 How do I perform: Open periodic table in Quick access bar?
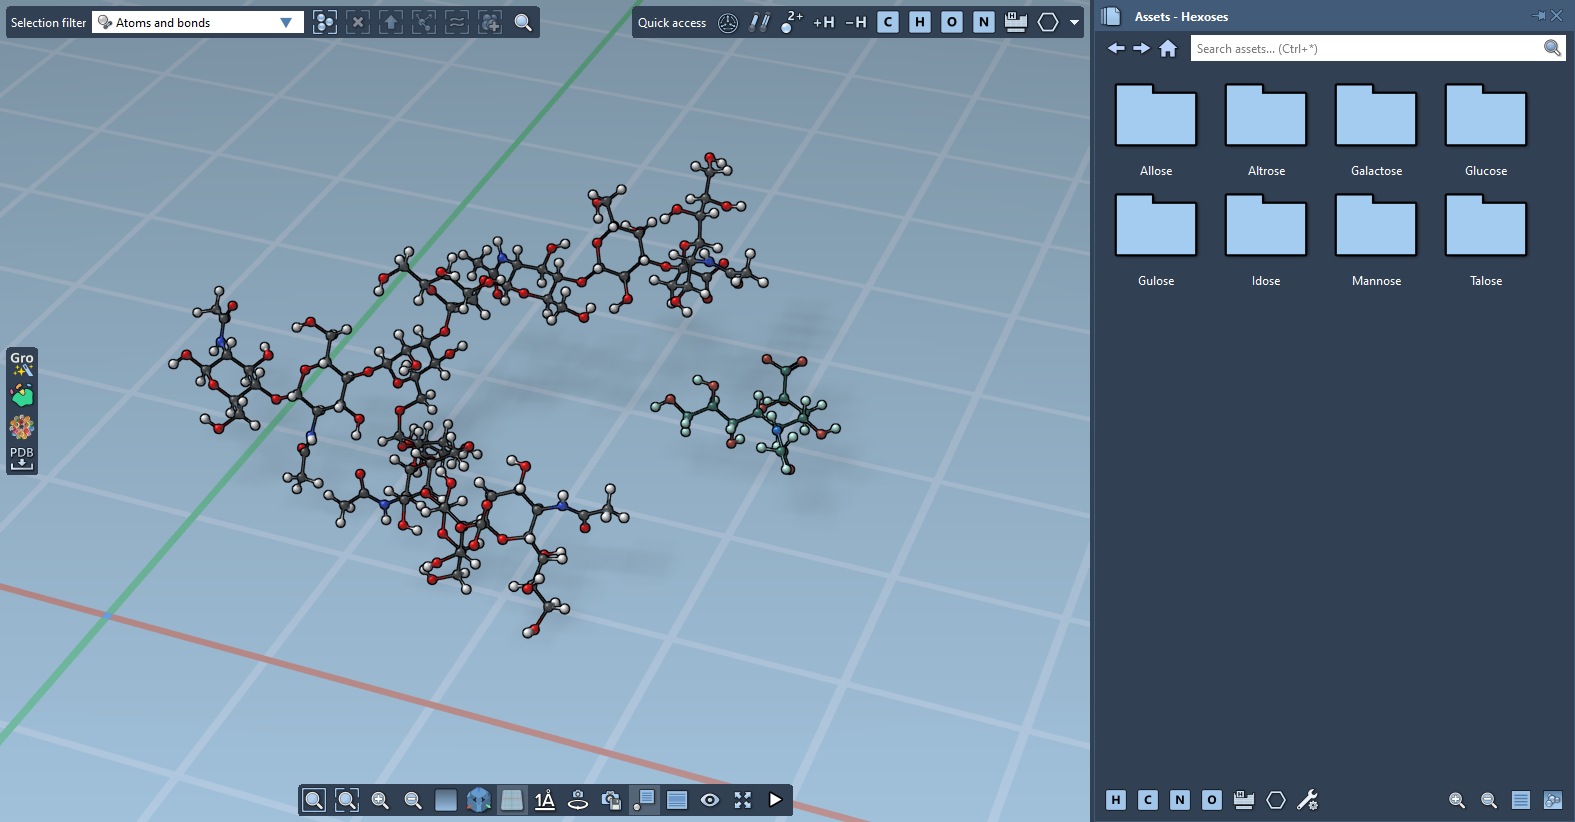pos(1016,22)
